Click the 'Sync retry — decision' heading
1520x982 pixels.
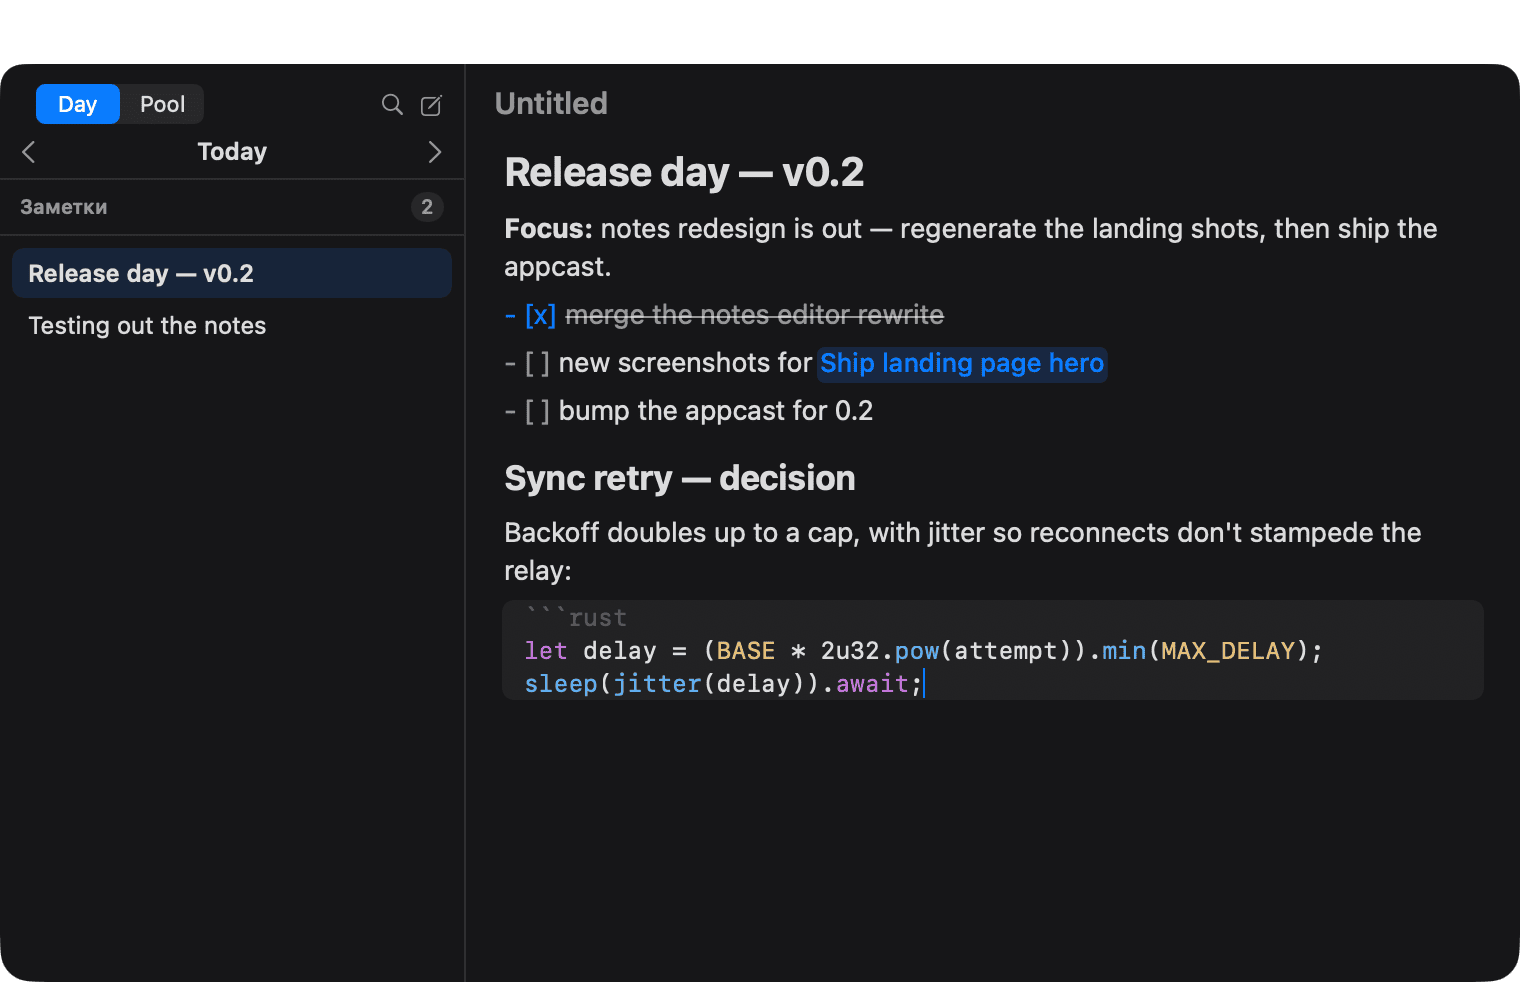[x=680, y=478]
